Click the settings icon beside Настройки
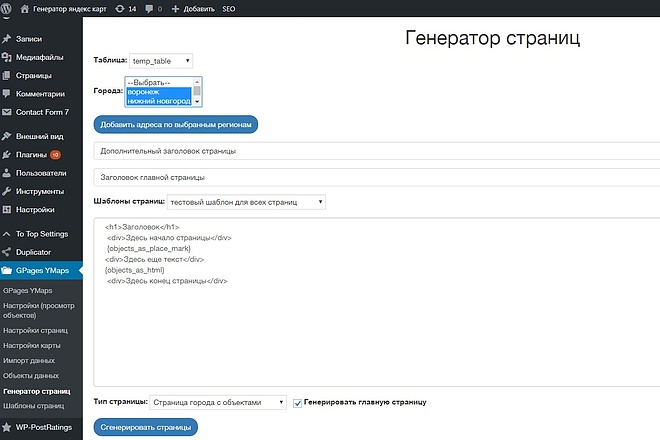This screenshot has width=660, height=440. tap(6, 209)
